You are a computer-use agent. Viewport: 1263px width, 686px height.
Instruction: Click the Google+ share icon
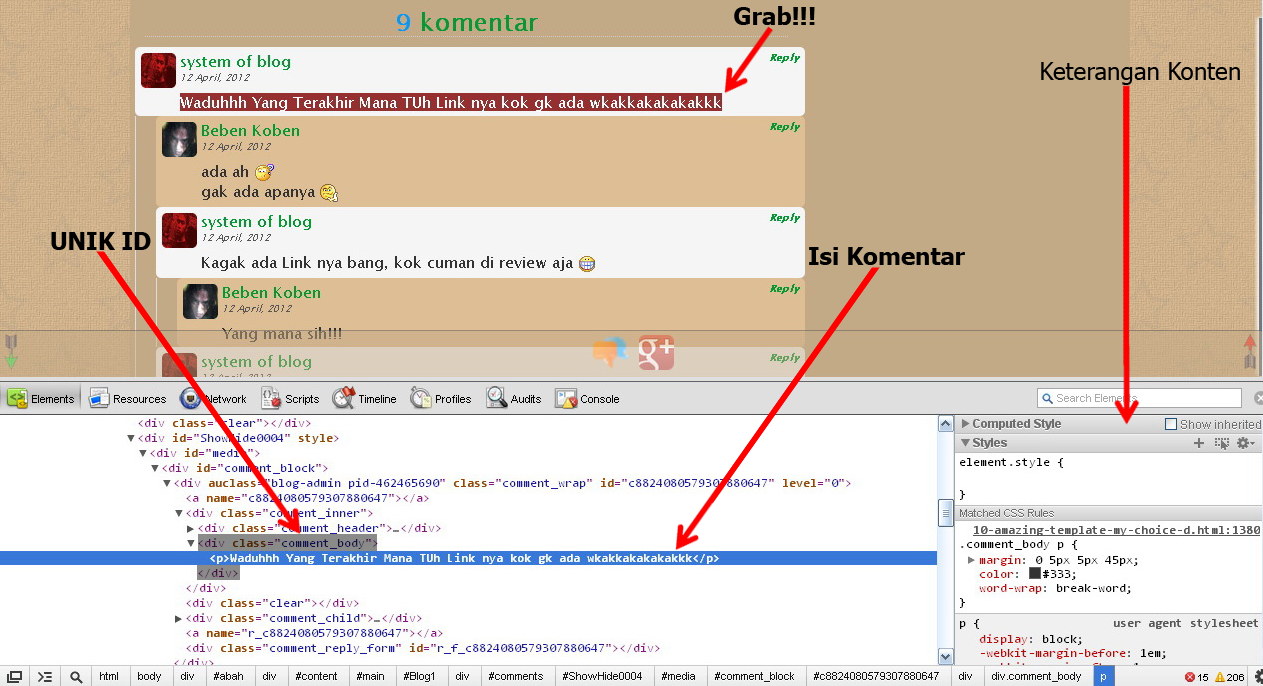pos(656,352)
